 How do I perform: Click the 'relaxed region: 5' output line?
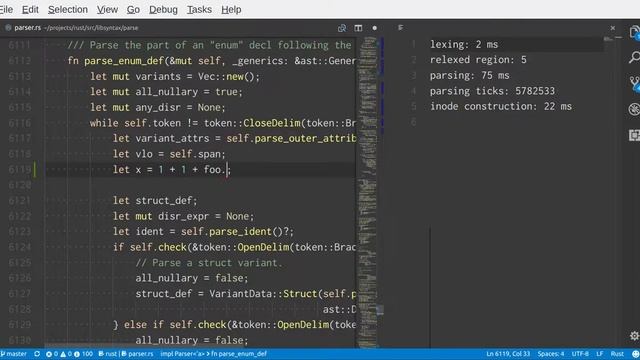click(x=478, y=60)
